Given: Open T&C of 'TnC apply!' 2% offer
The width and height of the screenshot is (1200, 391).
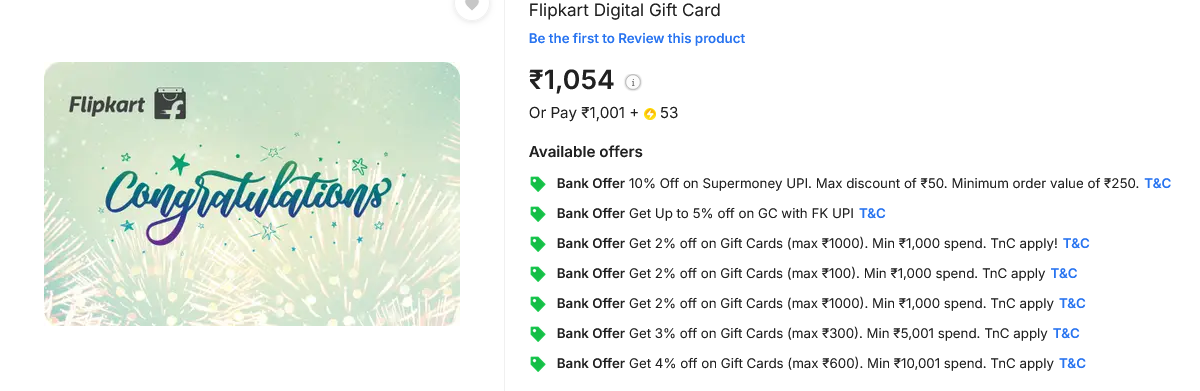Looking at the screenshot, I should [1076, 244].
